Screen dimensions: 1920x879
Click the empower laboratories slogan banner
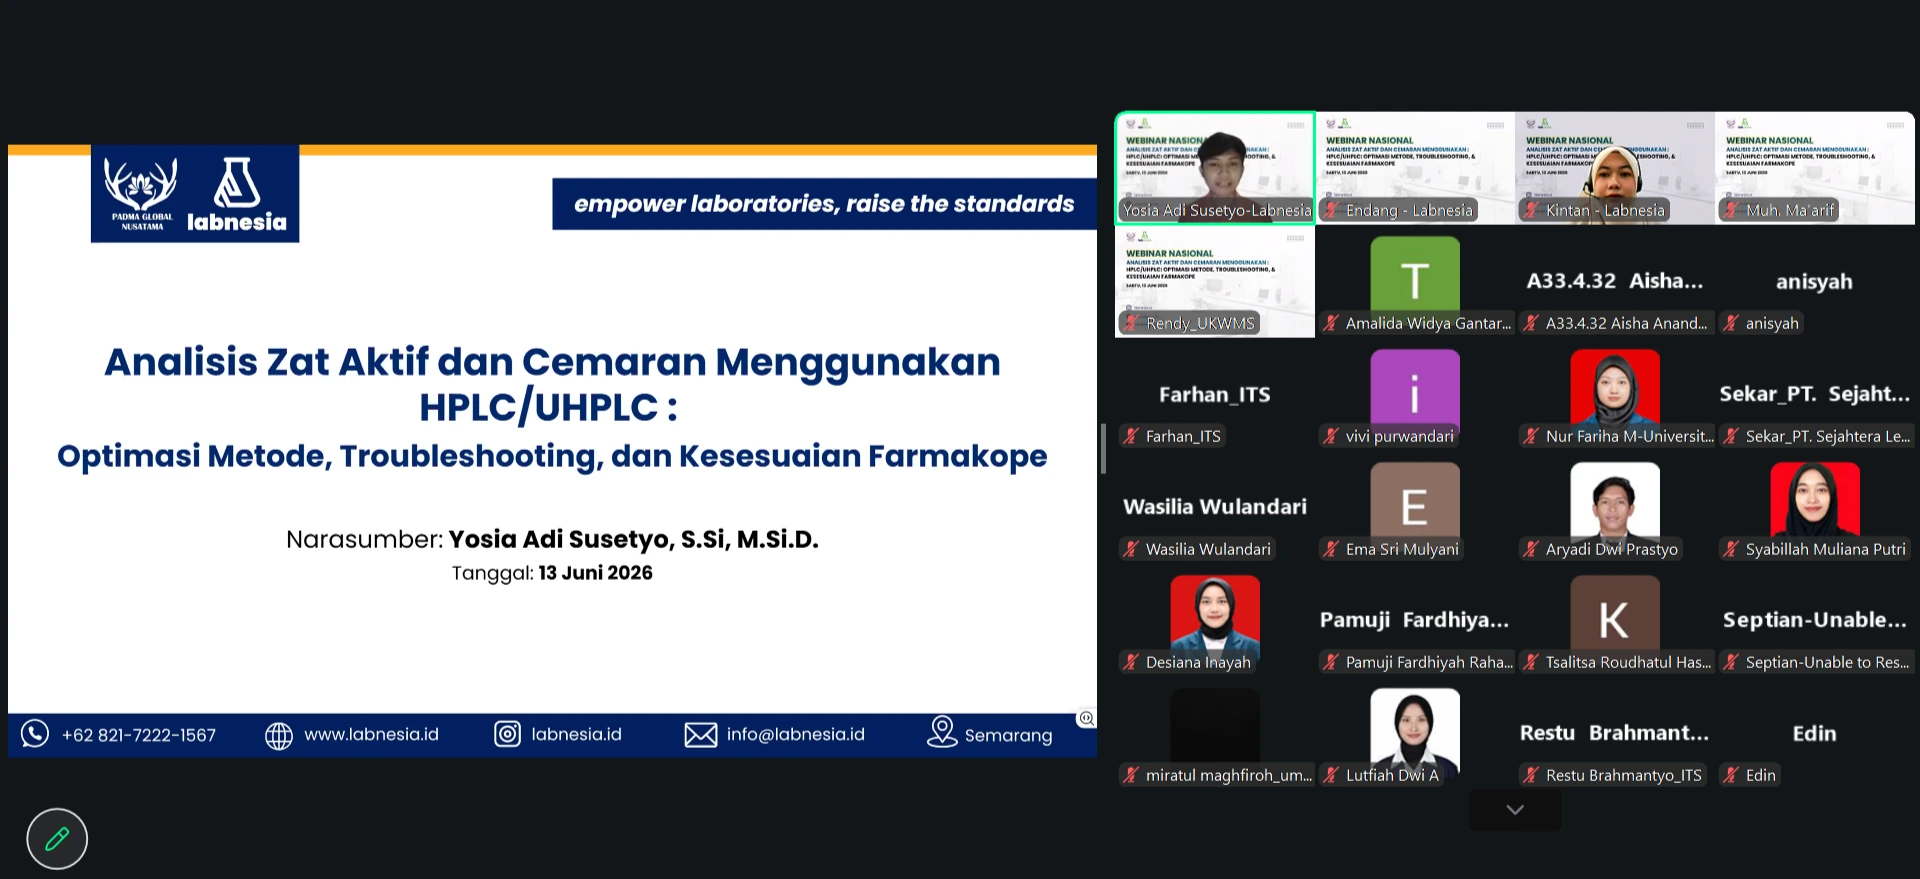tap(824, 204)
